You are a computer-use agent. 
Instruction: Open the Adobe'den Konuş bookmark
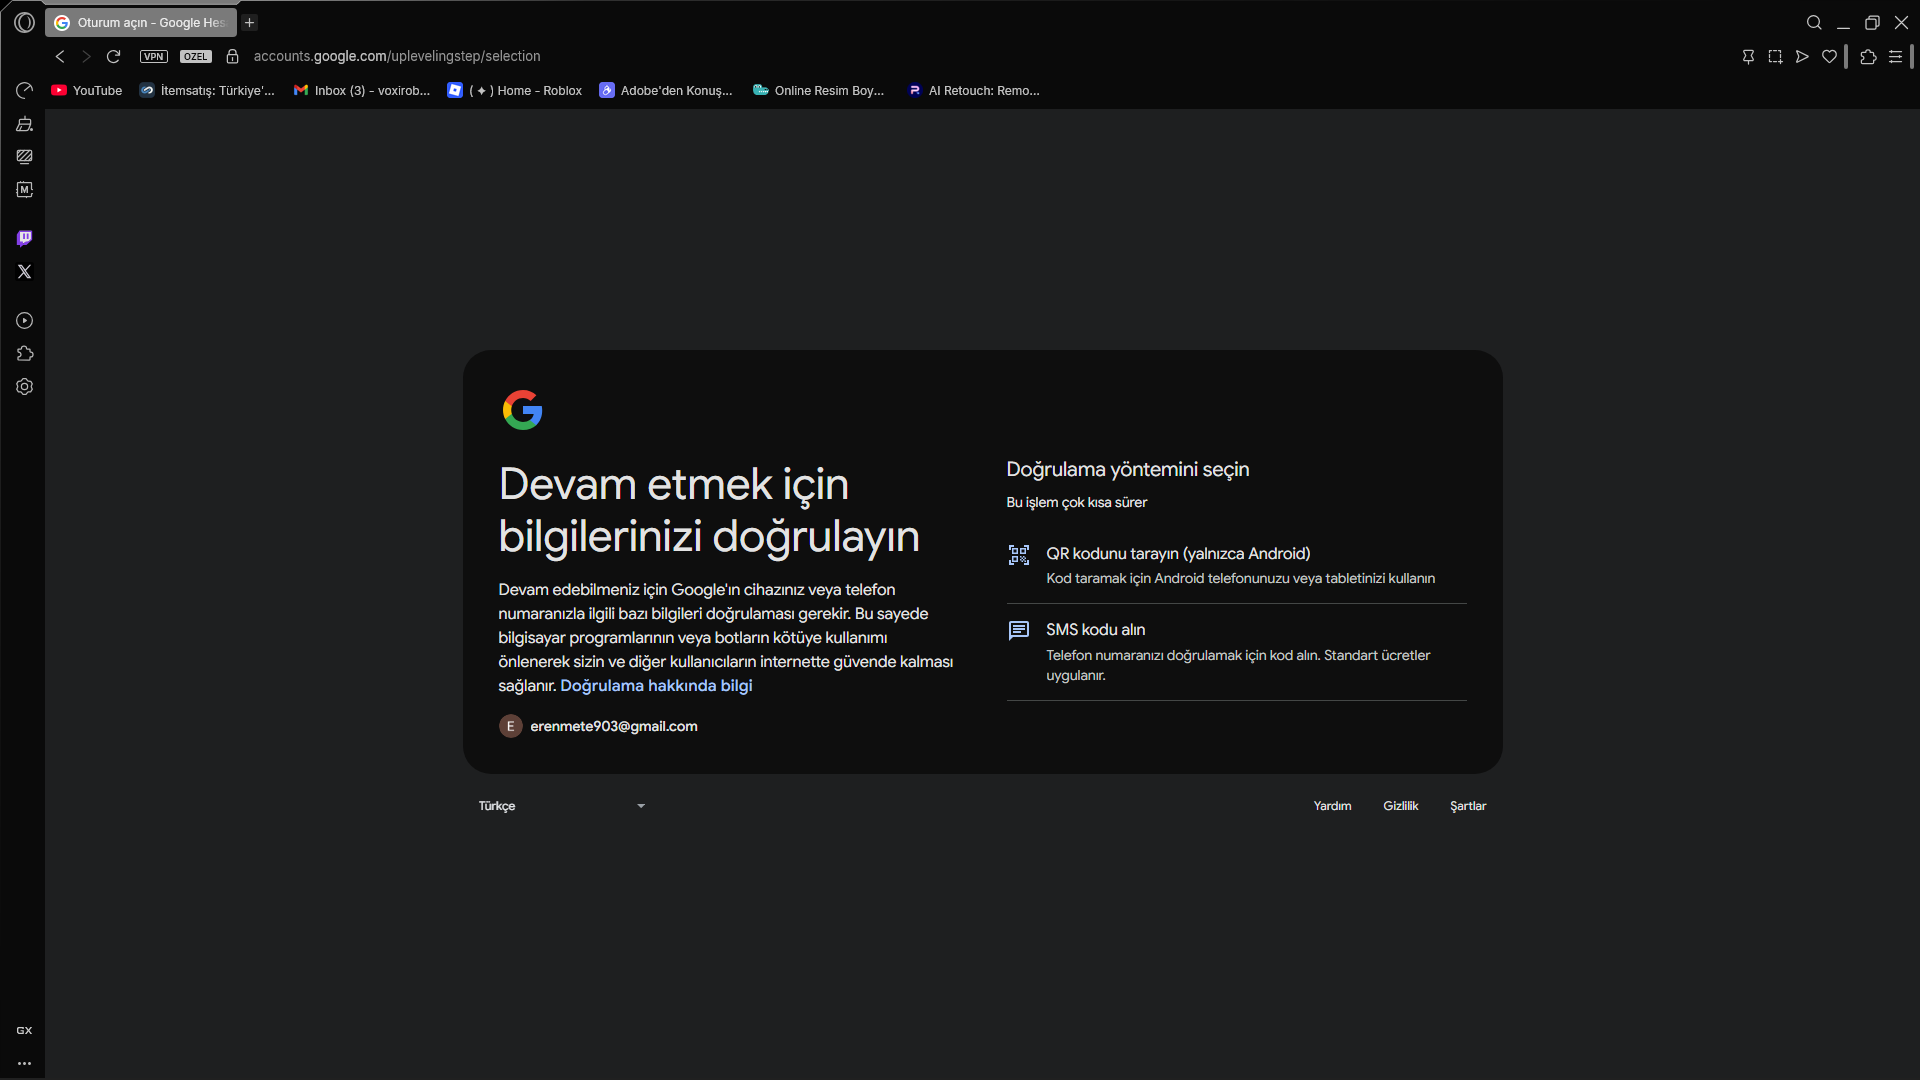[x=666, y=90]
